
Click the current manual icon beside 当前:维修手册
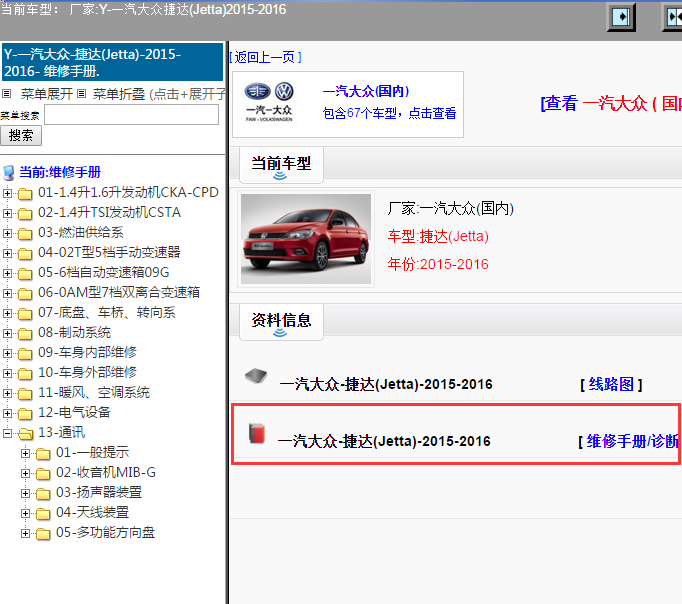click(9, 173)
